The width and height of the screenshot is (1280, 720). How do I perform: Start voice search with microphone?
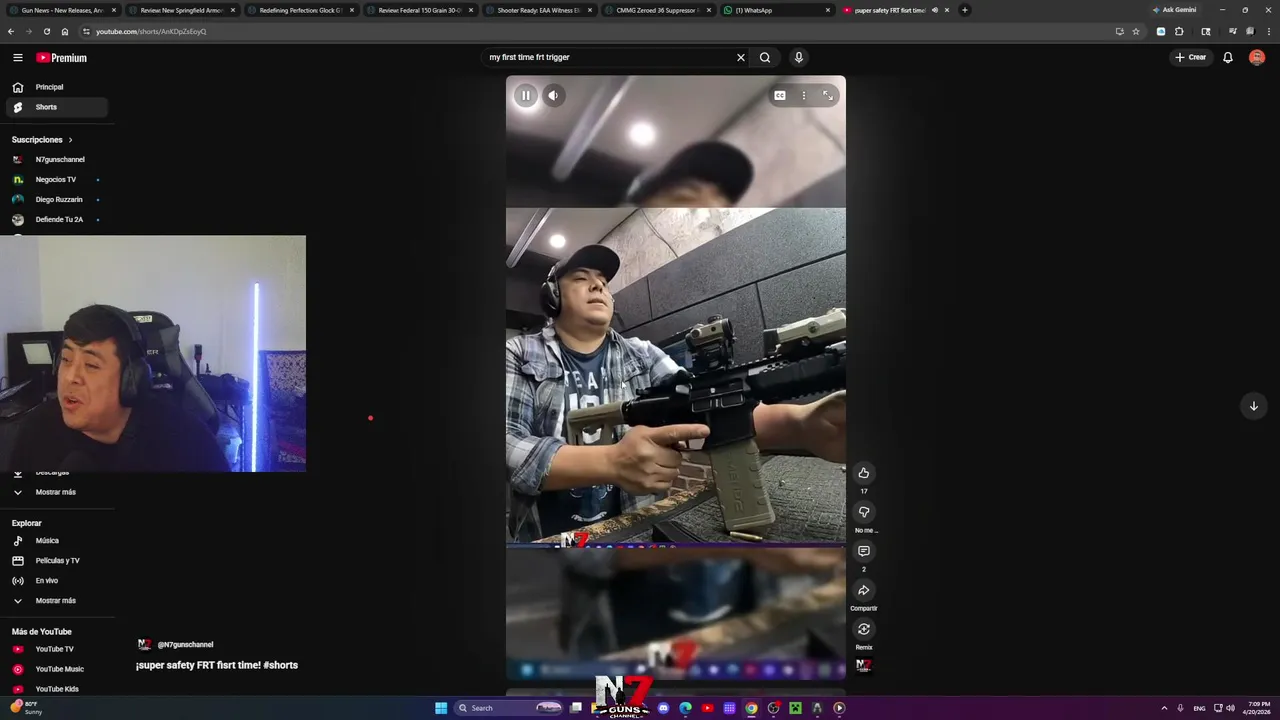pos(798,58)
